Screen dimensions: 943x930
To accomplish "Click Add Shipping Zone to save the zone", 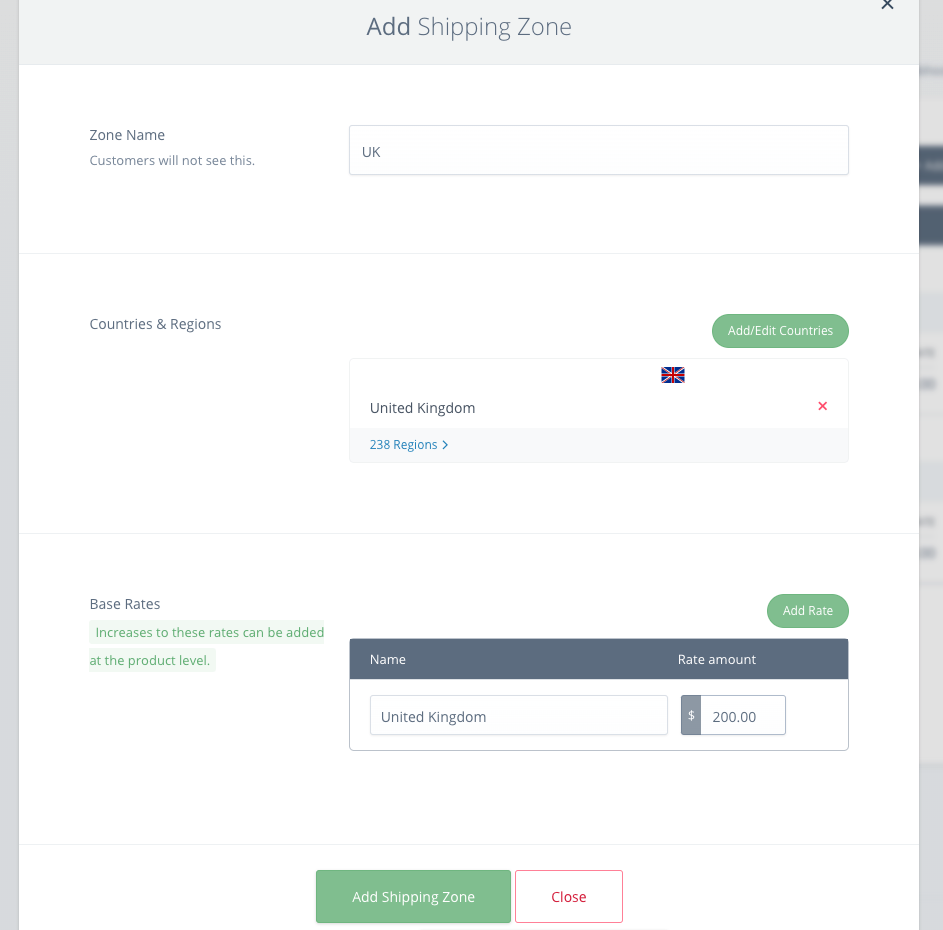I will point(413,896).
